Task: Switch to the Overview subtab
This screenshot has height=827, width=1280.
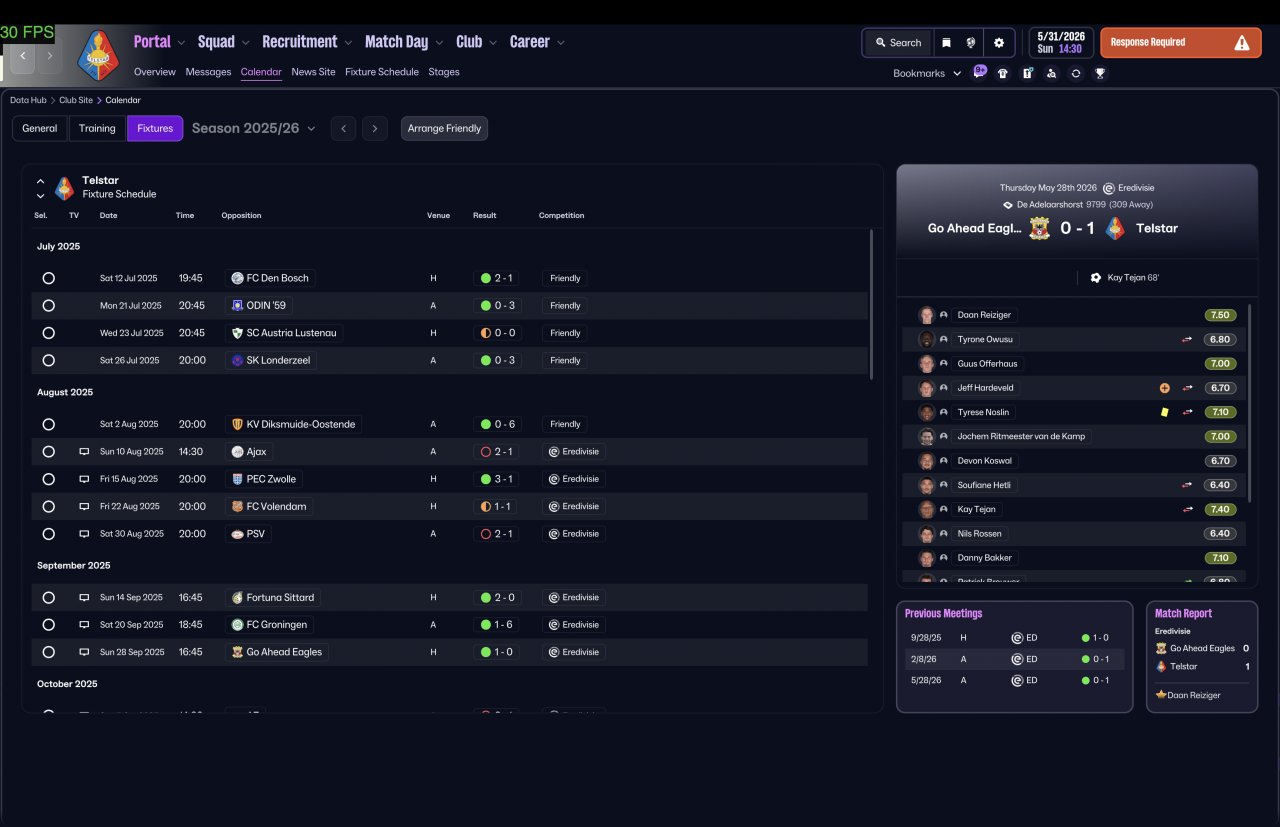Action: (x=155, y=72)
